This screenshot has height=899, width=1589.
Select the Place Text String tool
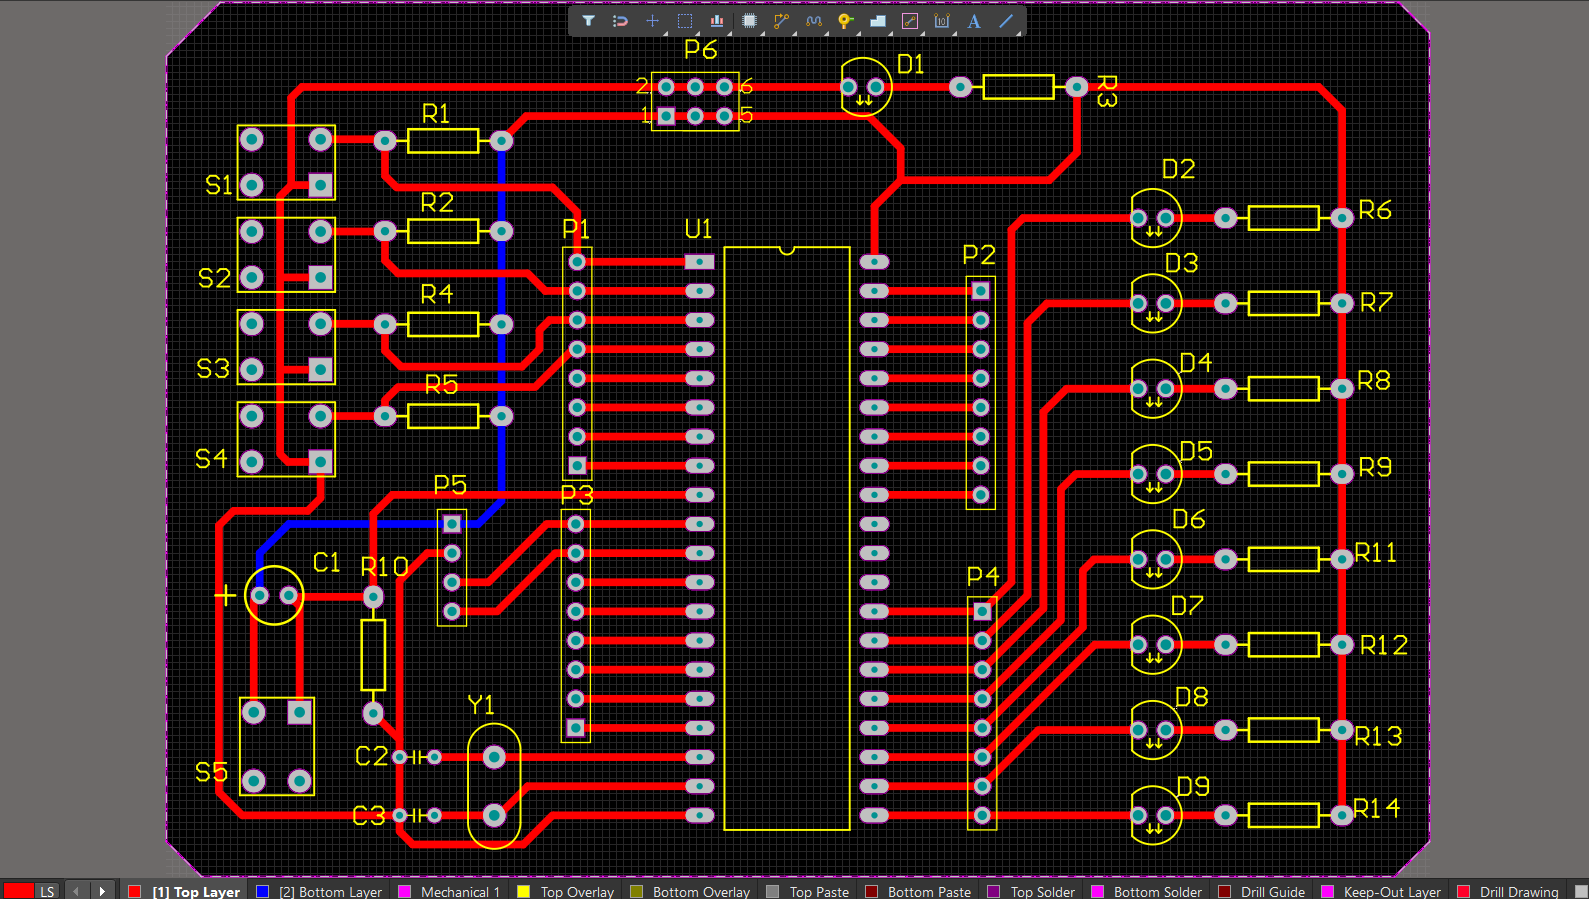(x=974, y=21)
